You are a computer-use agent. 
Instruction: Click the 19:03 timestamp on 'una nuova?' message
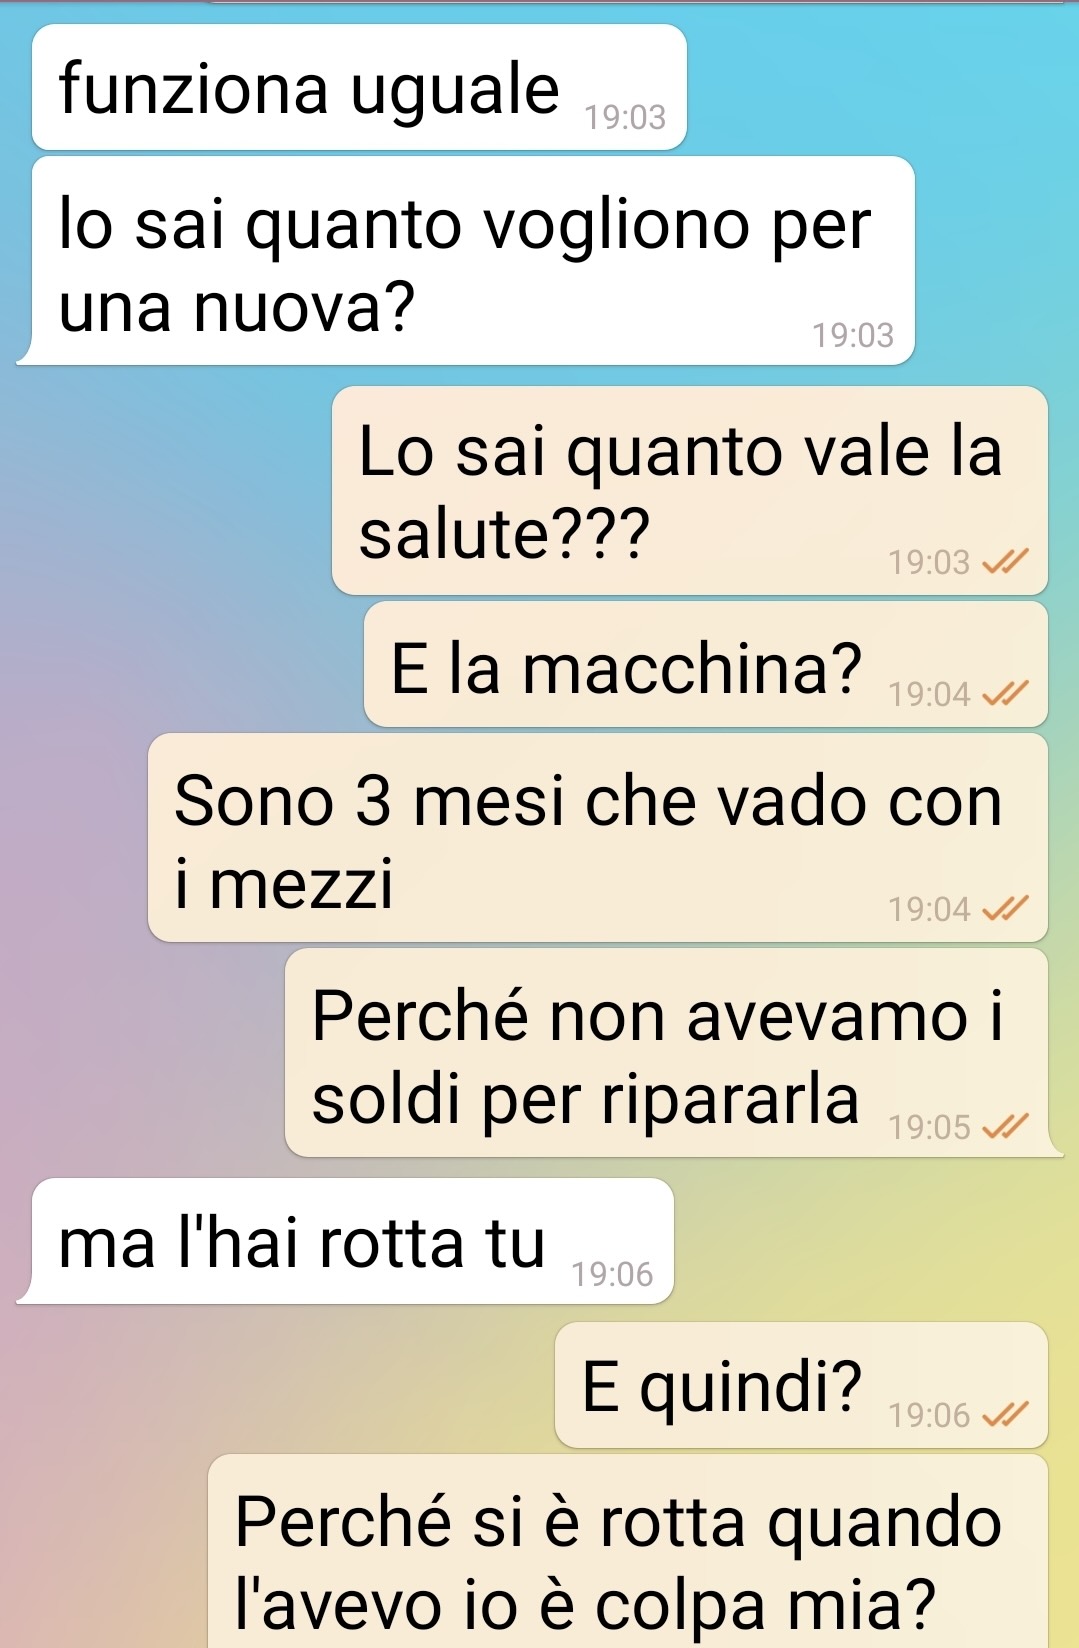[853, 335]
